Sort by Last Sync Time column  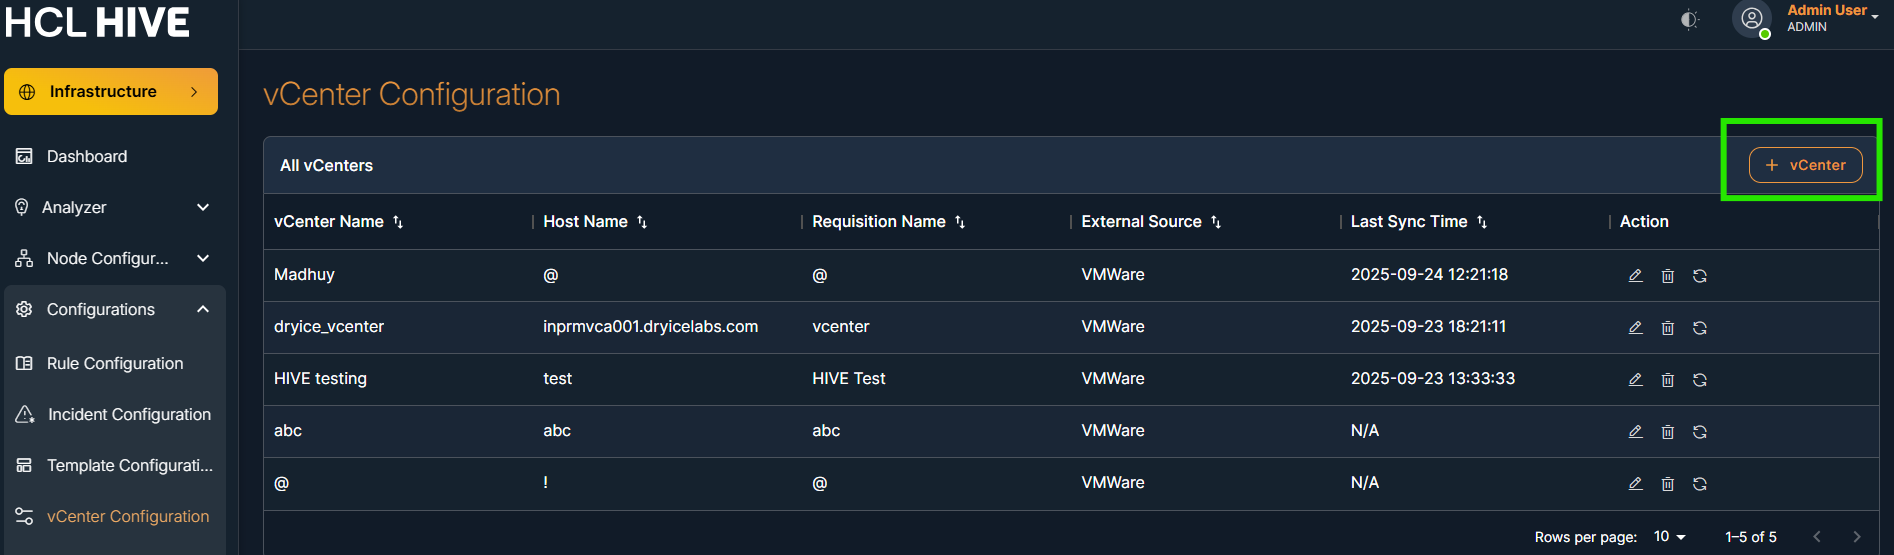click(1482, 222)
